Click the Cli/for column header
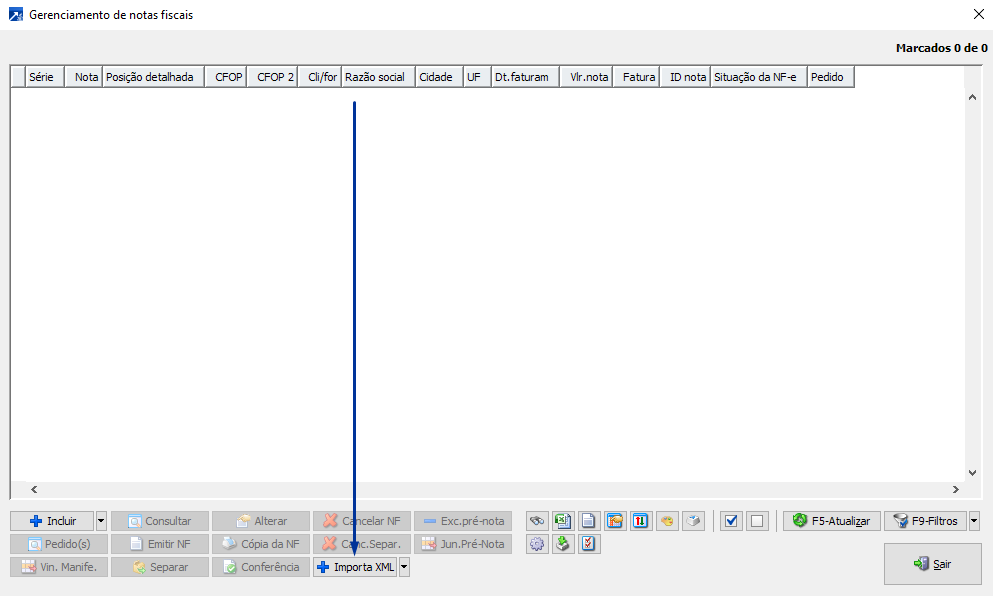 pyautogui.click(x=320, y=77)
